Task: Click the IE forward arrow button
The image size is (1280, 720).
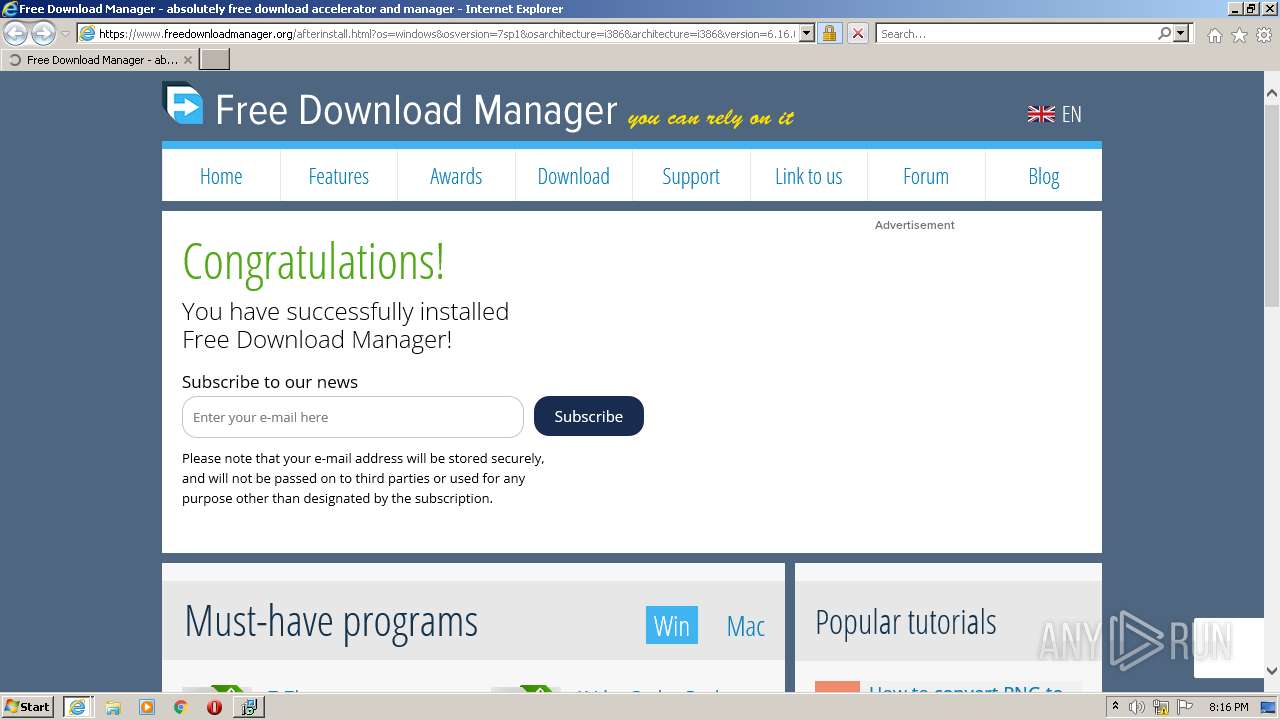Action: tap(43, 33)
